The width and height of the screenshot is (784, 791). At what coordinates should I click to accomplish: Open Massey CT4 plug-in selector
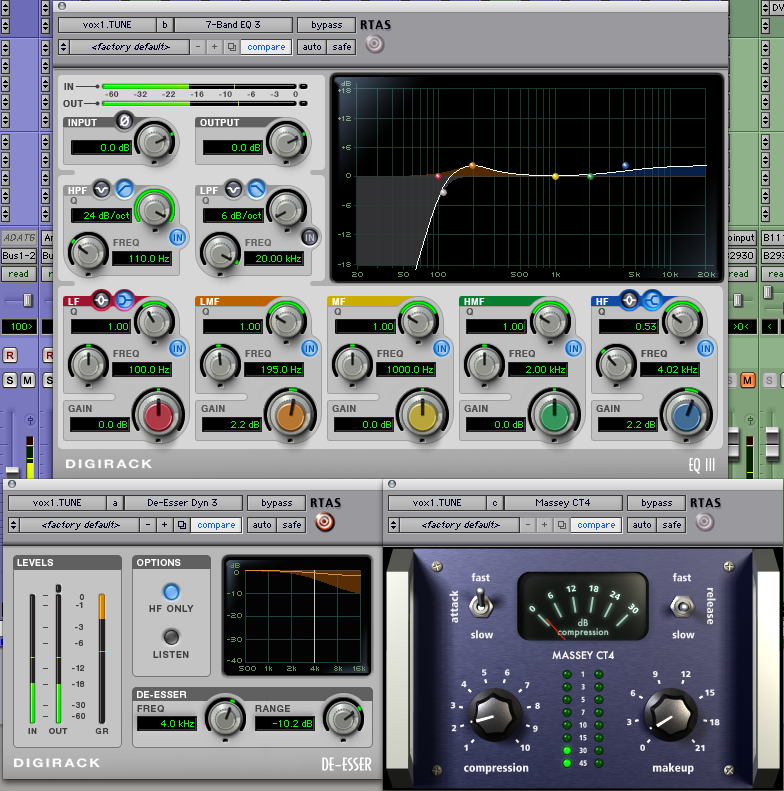(x=563, y=503)
